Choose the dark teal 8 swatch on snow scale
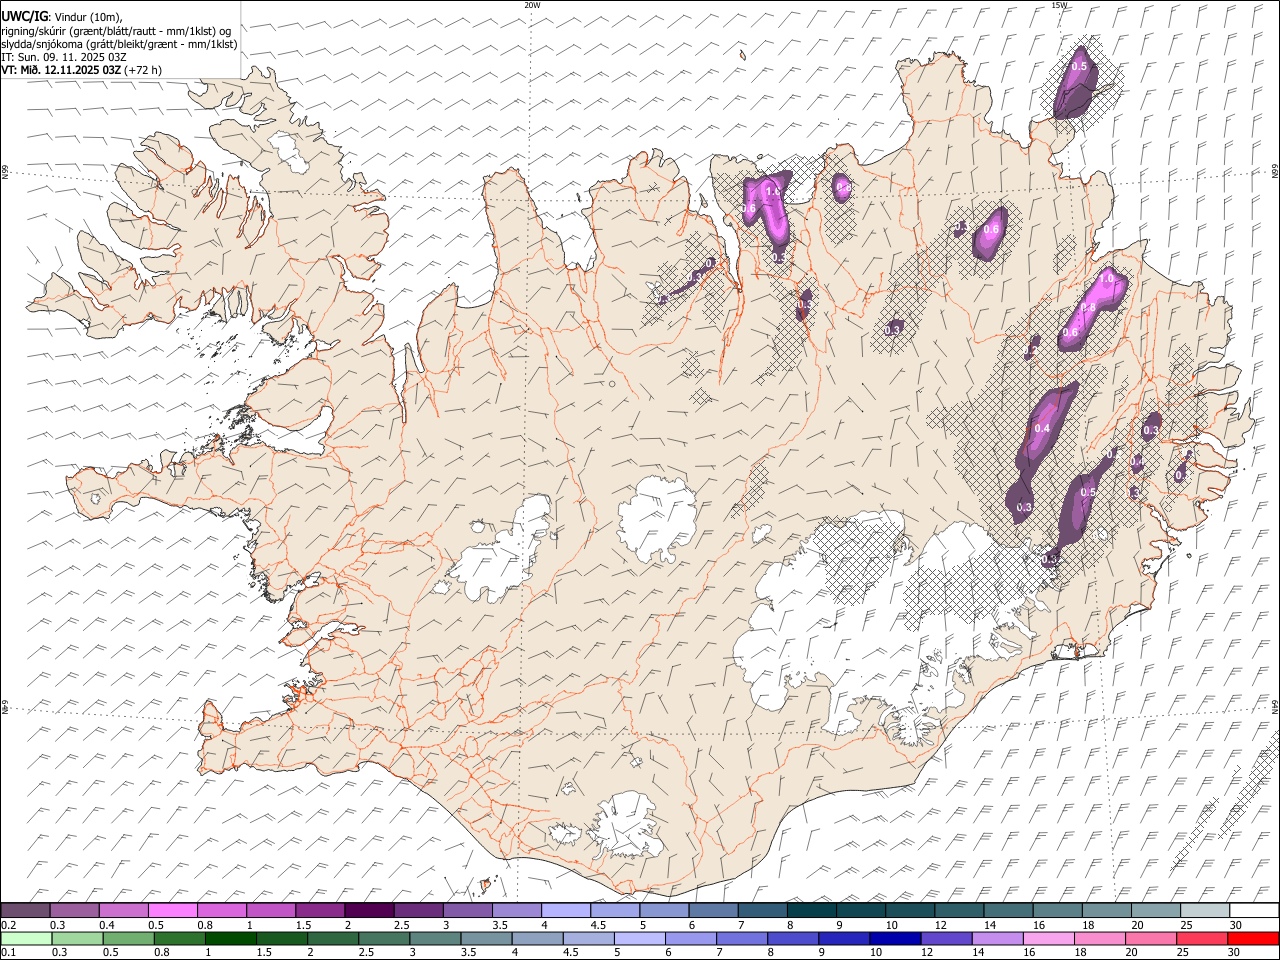Image resolution: width=1280 pixels, height=960 pixels. (x=811, y=911)
